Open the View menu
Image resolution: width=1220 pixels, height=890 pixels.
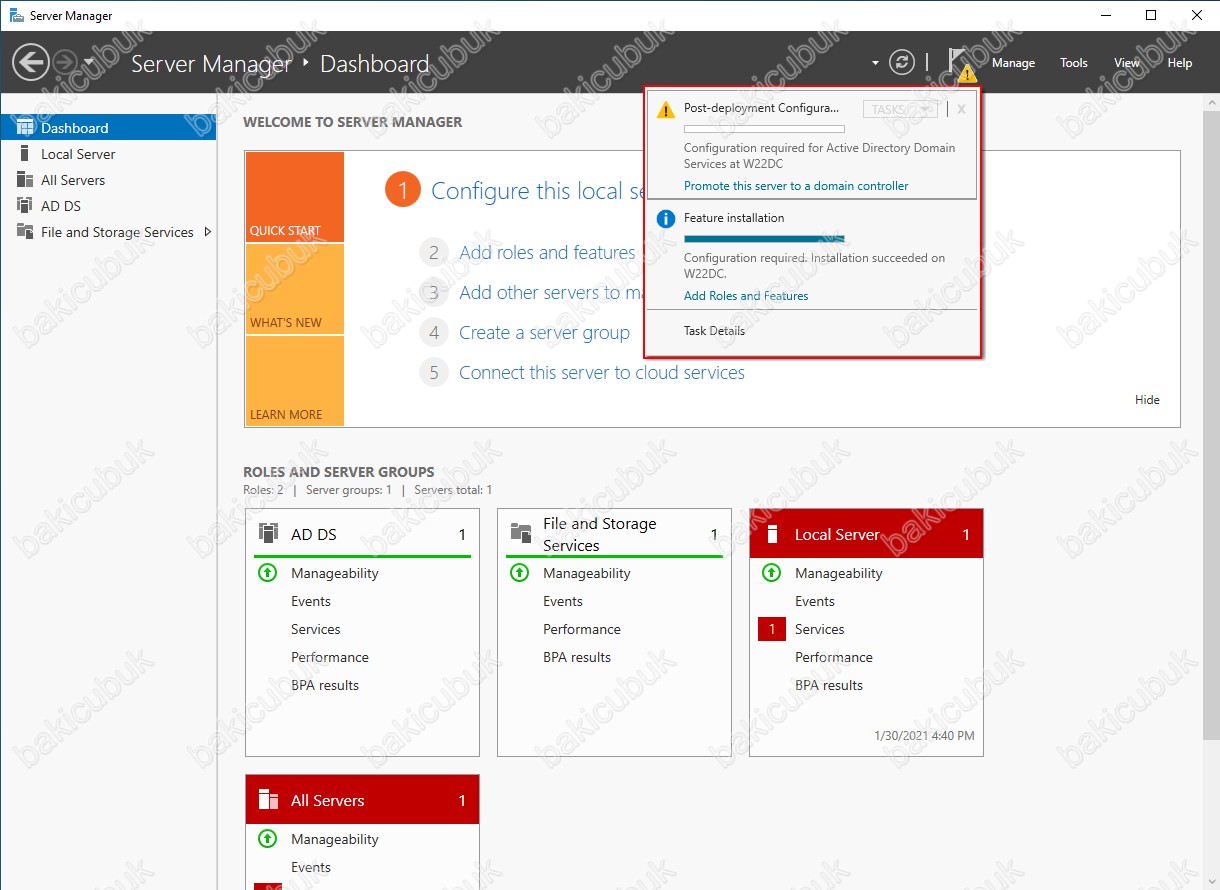1127,63
